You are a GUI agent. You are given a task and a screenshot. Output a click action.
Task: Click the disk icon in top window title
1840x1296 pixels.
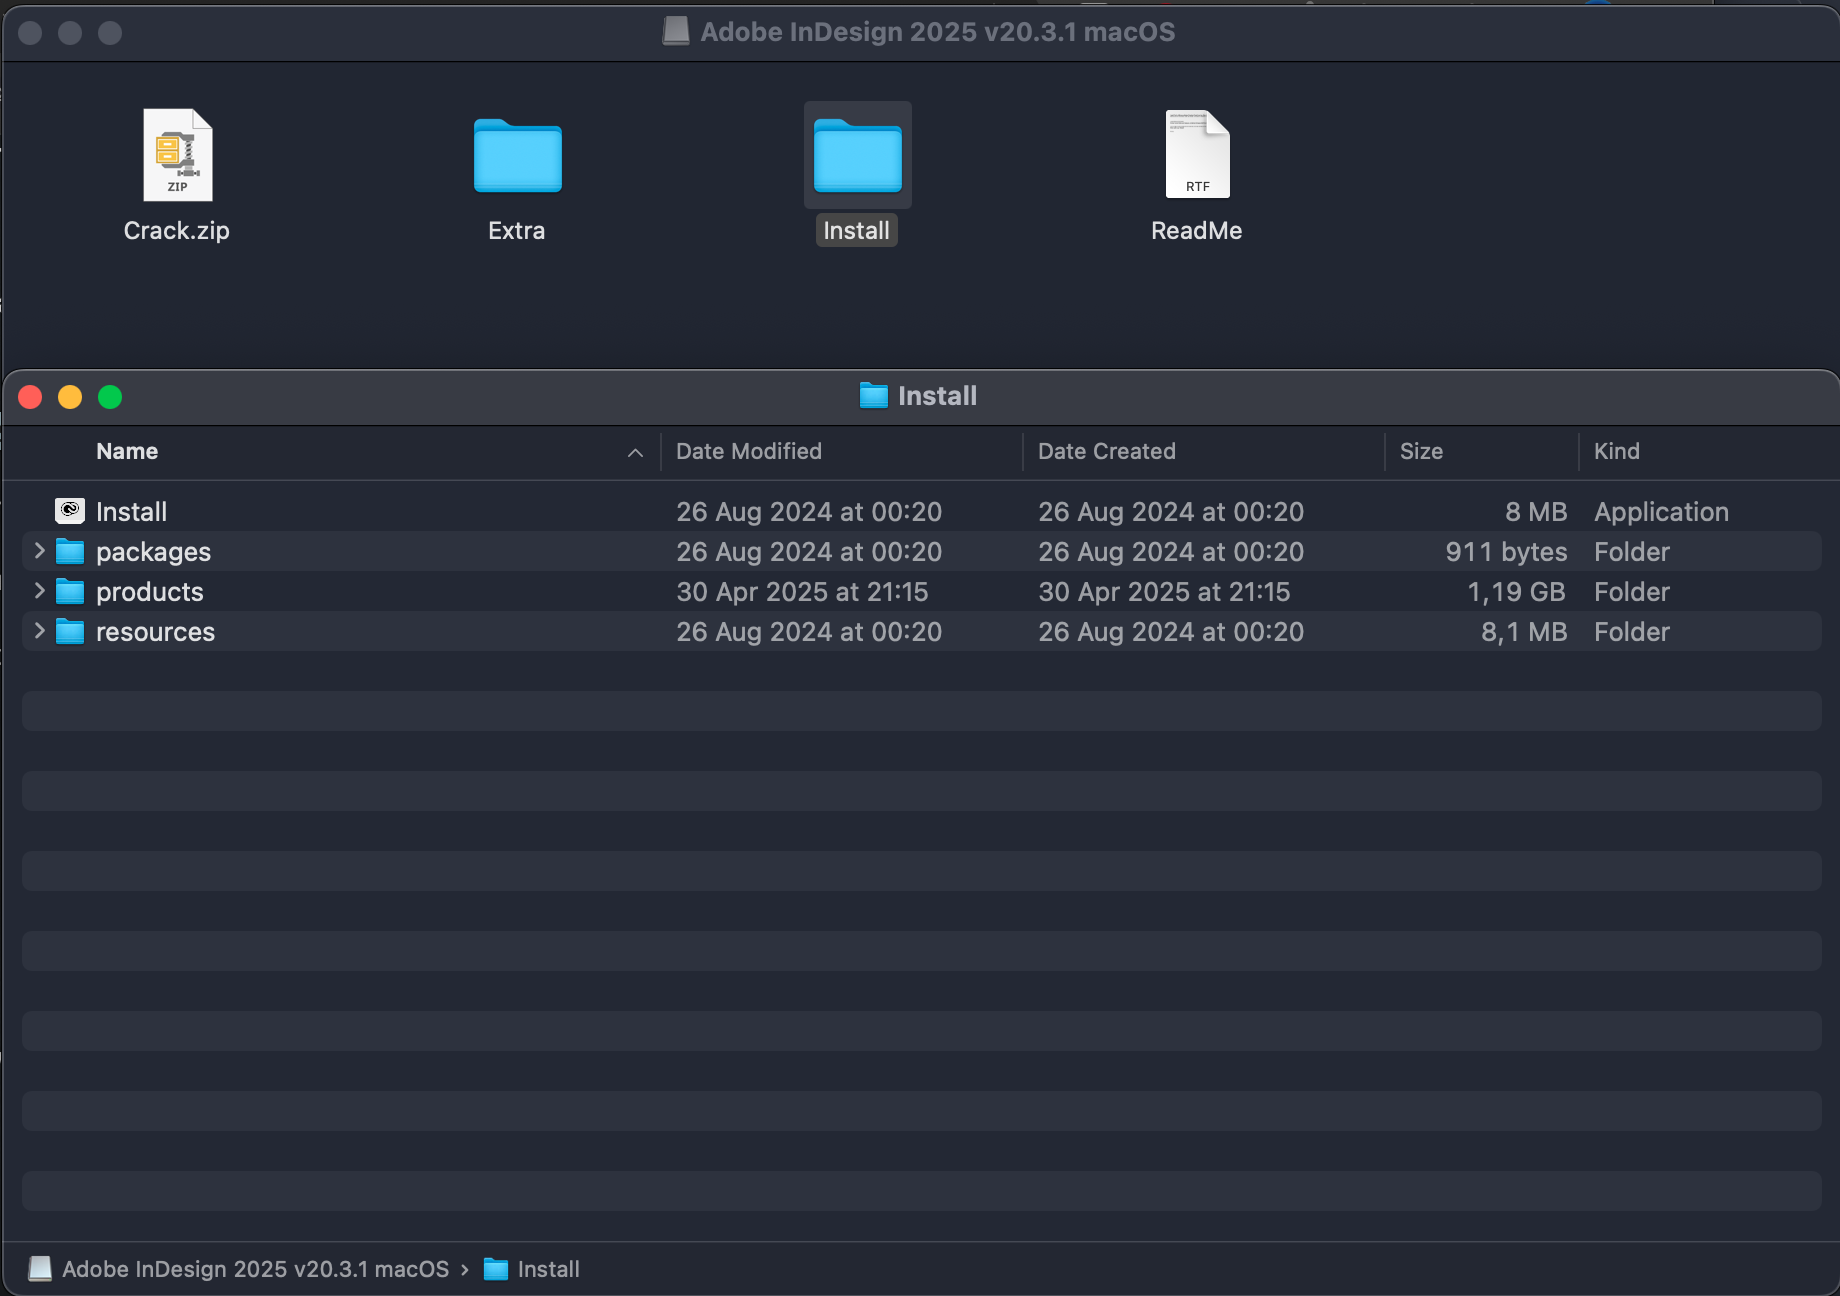point(676,31)
